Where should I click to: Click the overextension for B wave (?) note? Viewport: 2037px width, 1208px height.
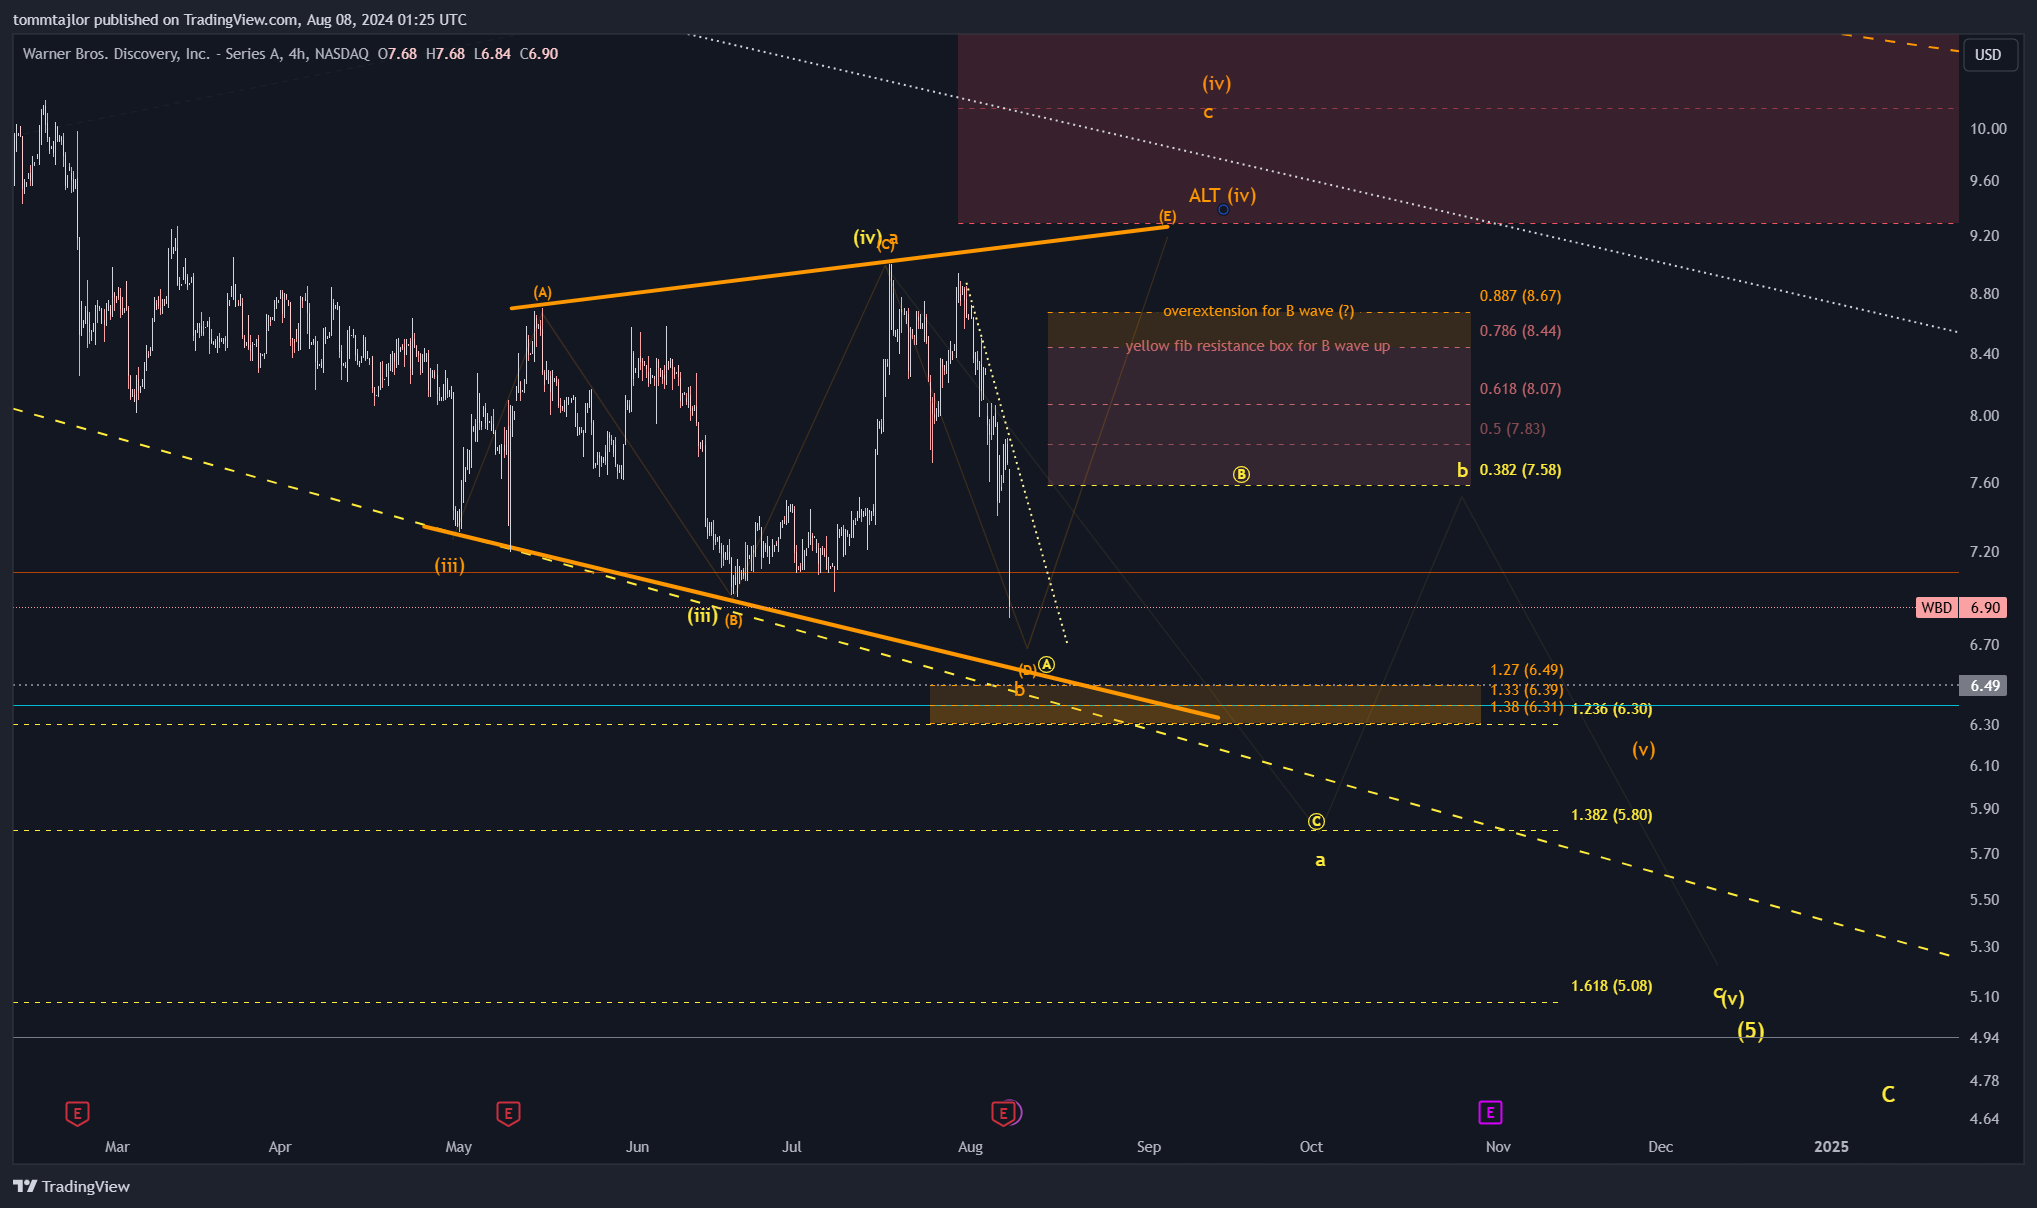(1258, 311)
